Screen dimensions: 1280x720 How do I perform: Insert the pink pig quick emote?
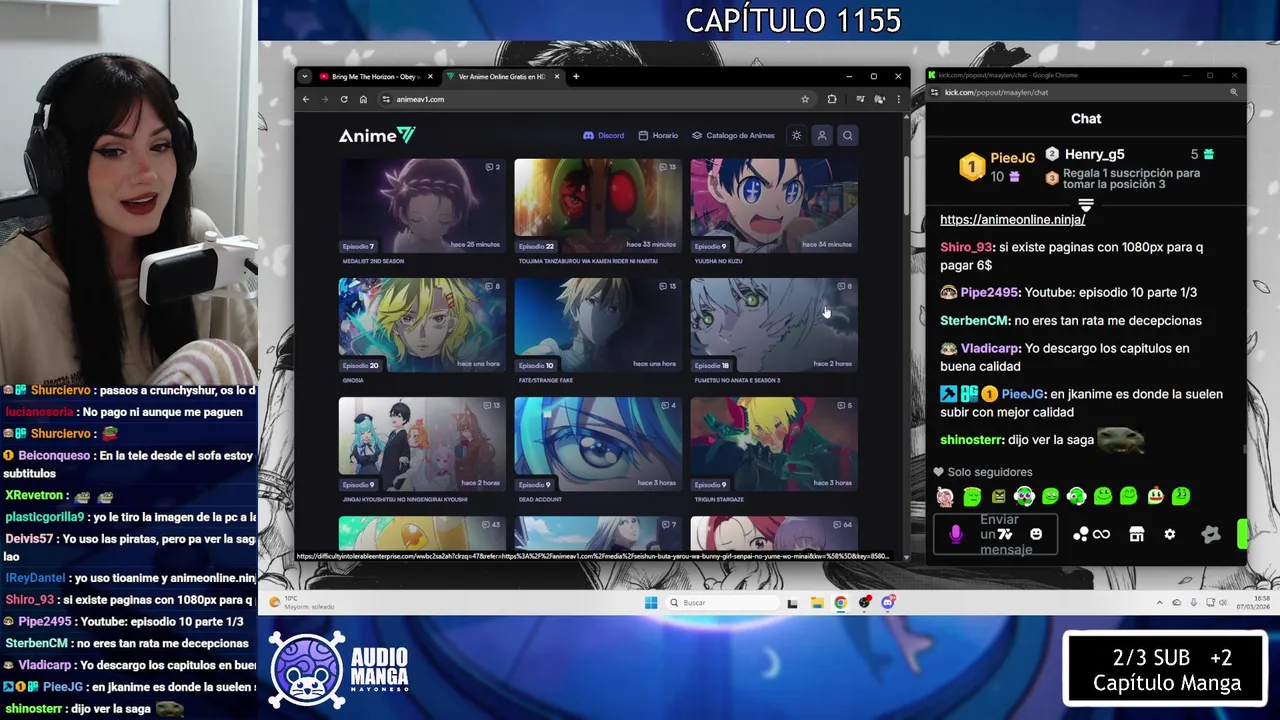[945, 496]
